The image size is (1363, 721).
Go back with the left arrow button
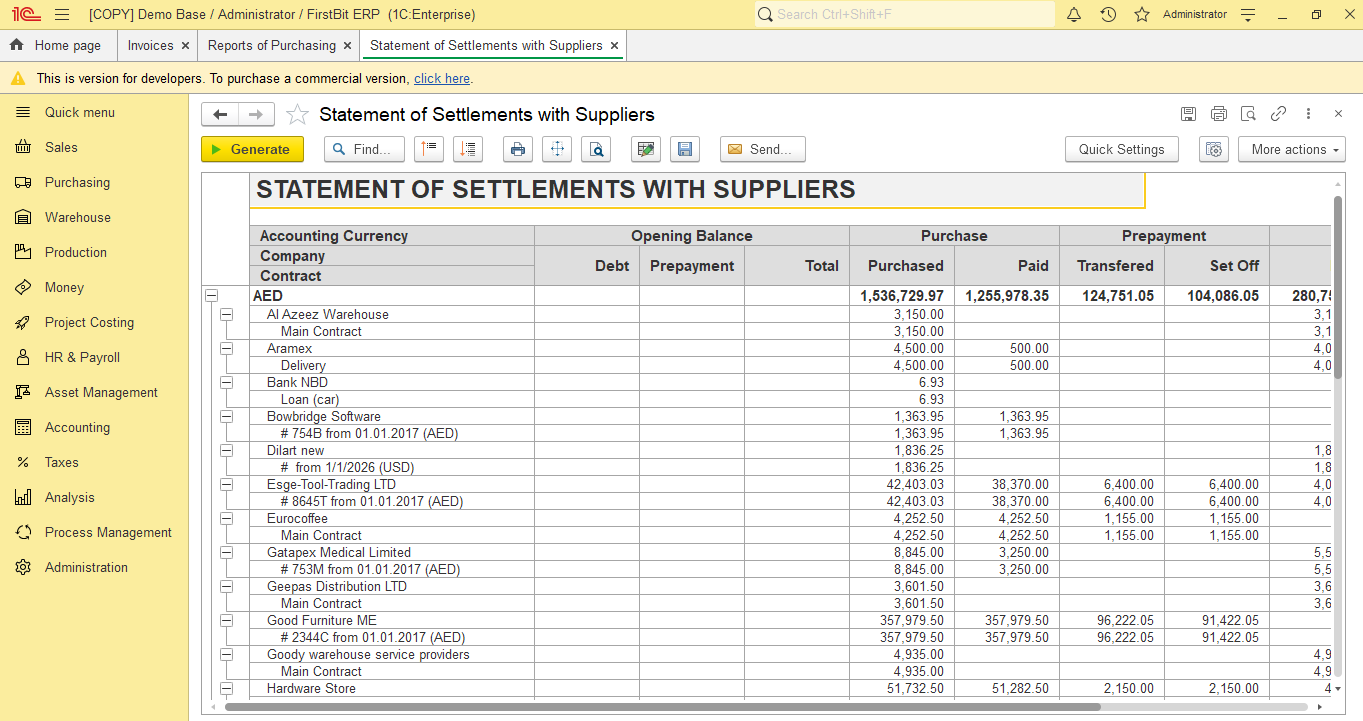(x=220, y=115)
